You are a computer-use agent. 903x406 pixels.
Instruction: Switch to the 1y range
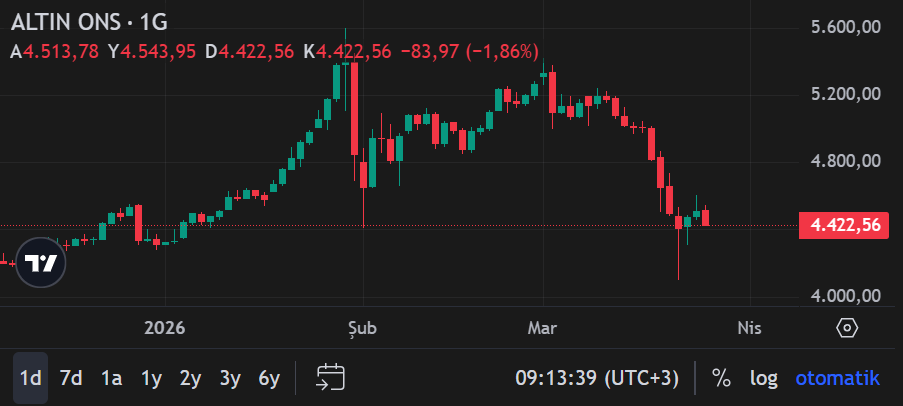tap(151, 378)
